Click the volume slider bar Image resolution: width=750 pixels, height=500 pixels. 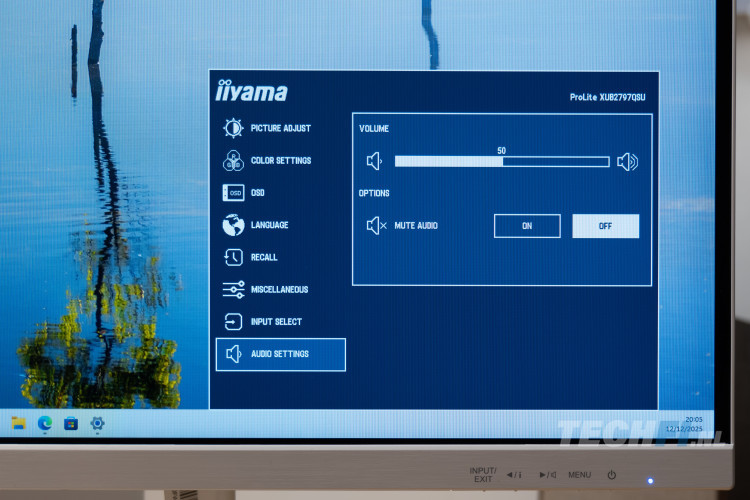[501, 161]
